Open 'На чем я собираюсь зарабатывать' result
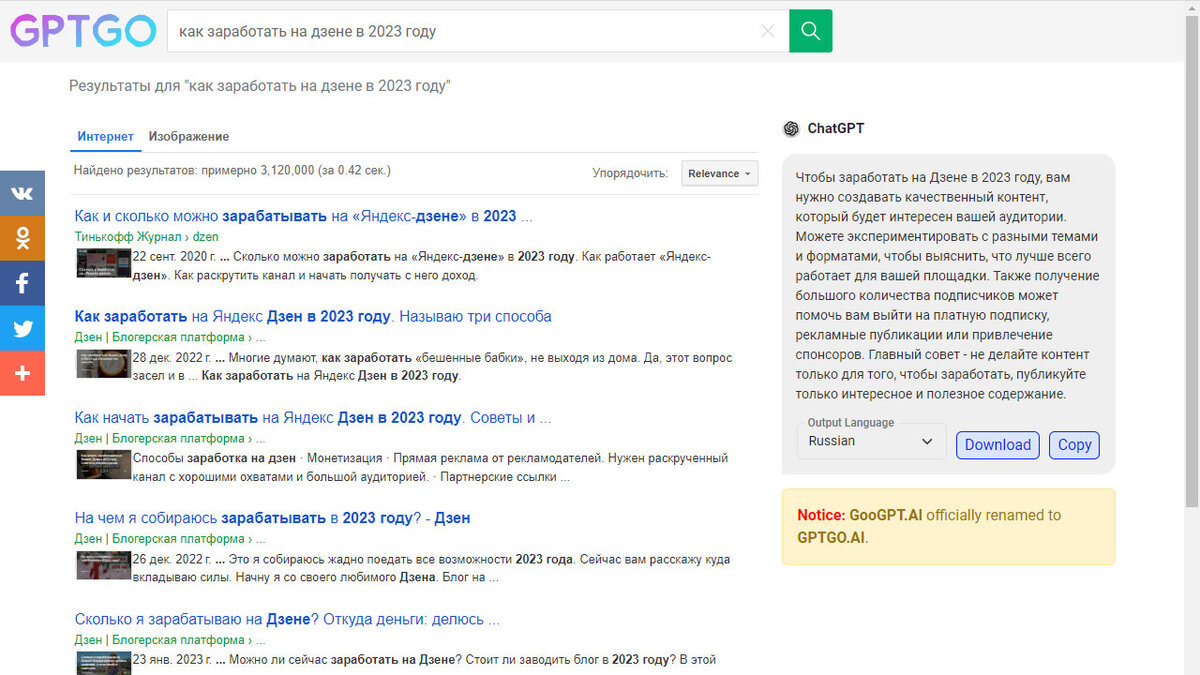 tap(272, 518)
